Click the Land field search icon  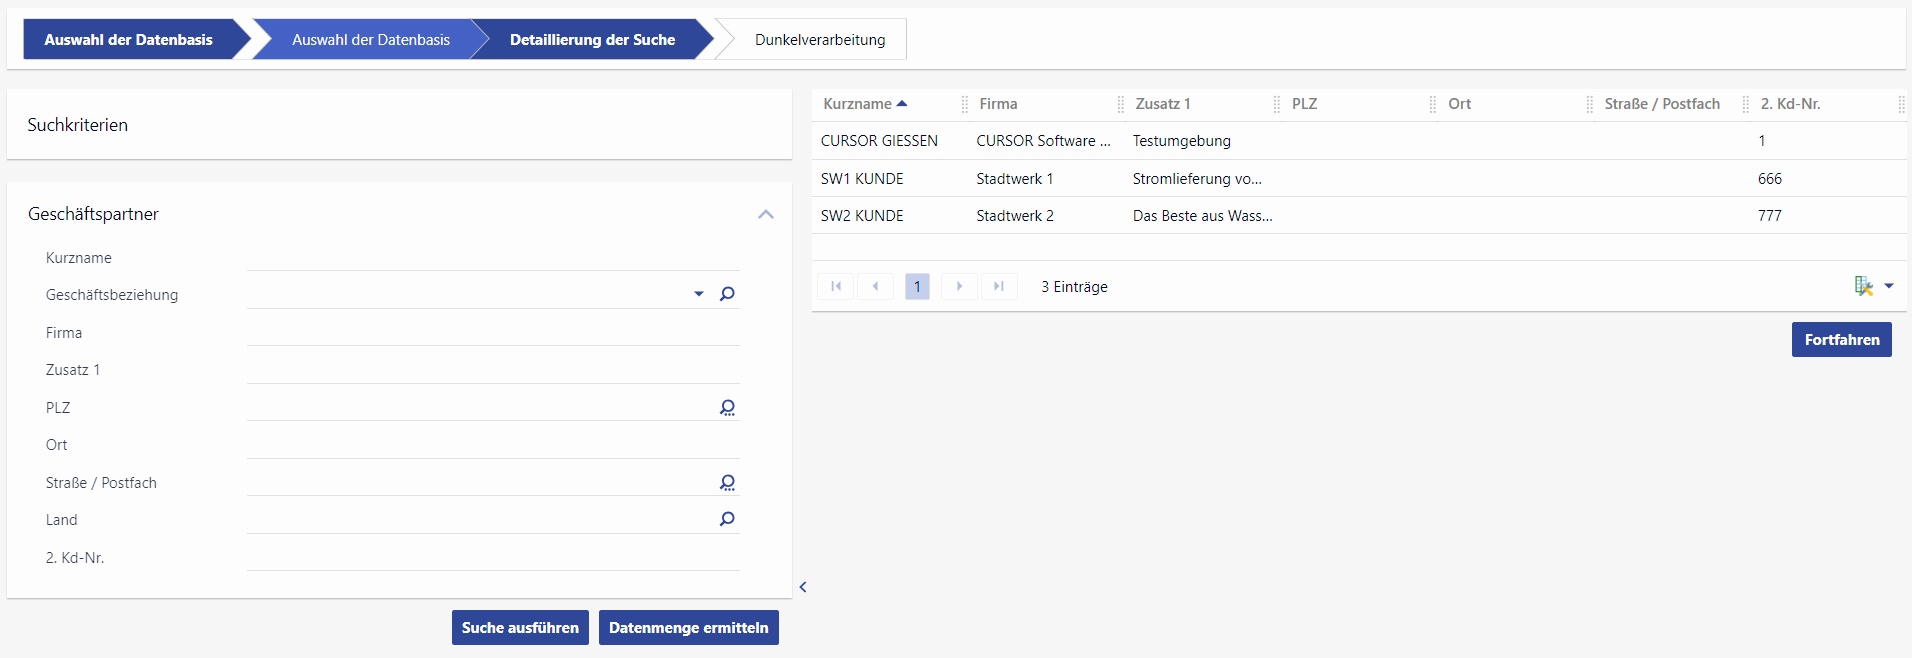[x=727, y=519]
